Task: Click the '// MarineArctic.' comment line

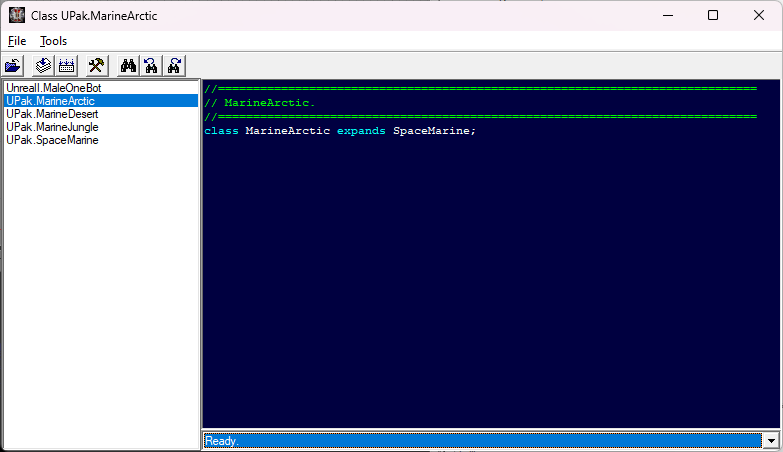Action: click(x=260, y=103)
